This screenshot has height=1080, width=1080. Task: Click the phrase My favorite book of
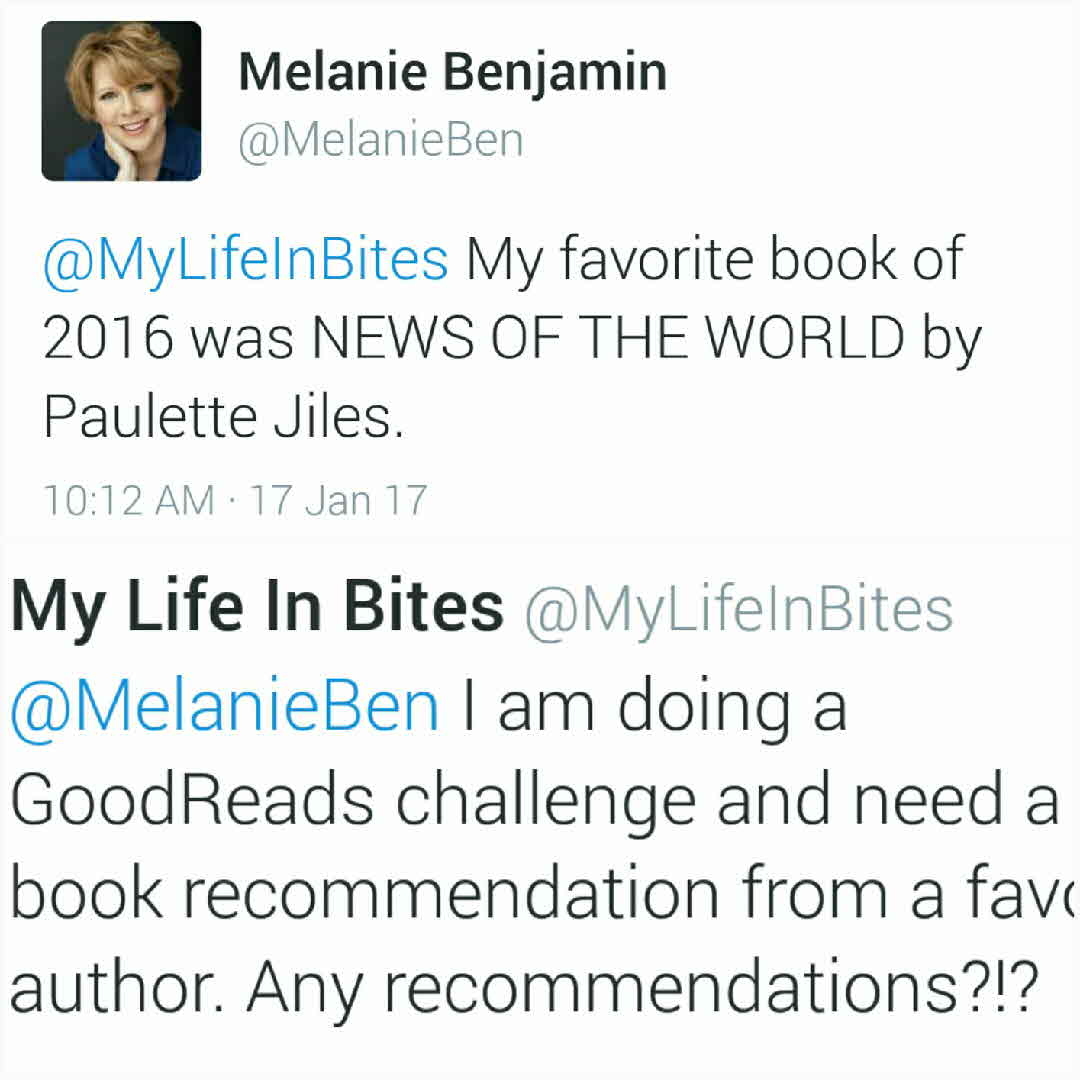[x=715, y=260]
